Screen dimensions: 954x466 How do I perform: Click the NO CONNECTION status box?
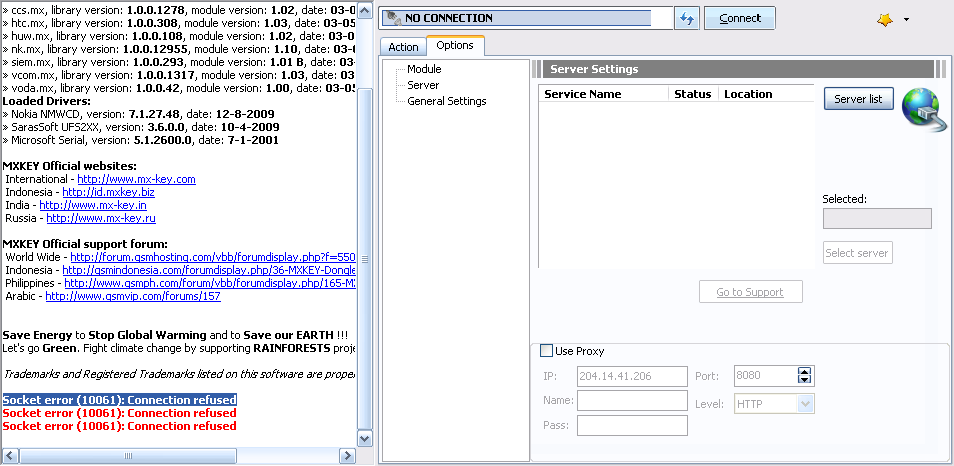pos(527,18)
